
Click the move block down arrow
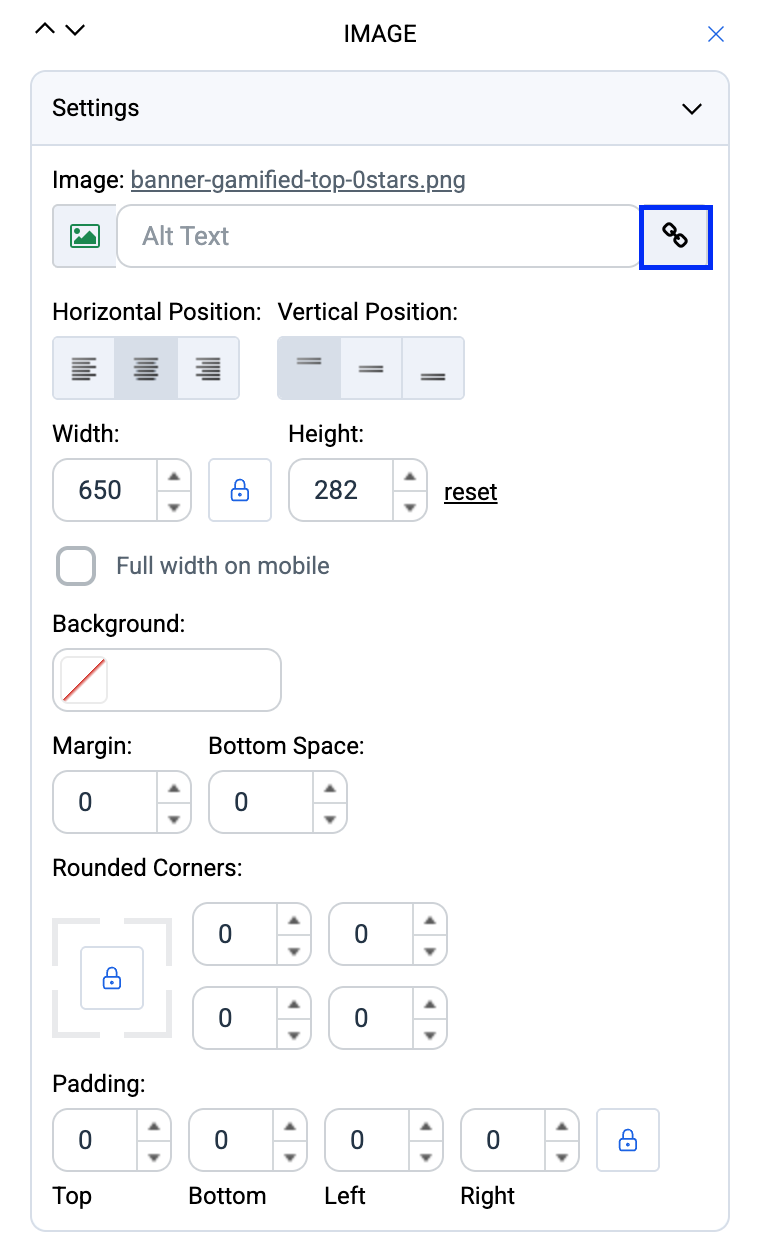74,29
